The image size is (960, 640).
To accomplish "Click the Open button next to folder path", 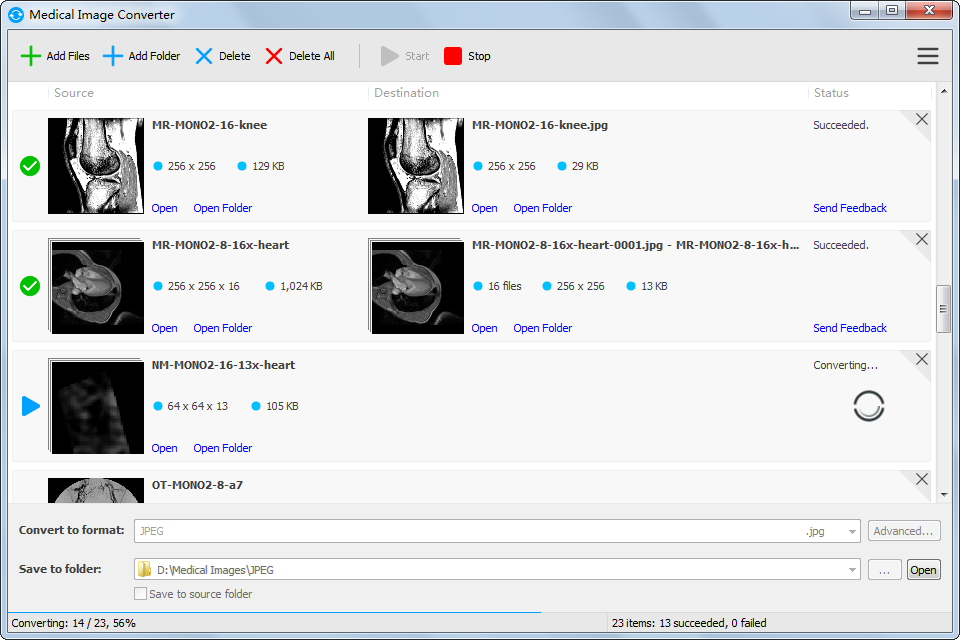I will click(x=923, y=570).
